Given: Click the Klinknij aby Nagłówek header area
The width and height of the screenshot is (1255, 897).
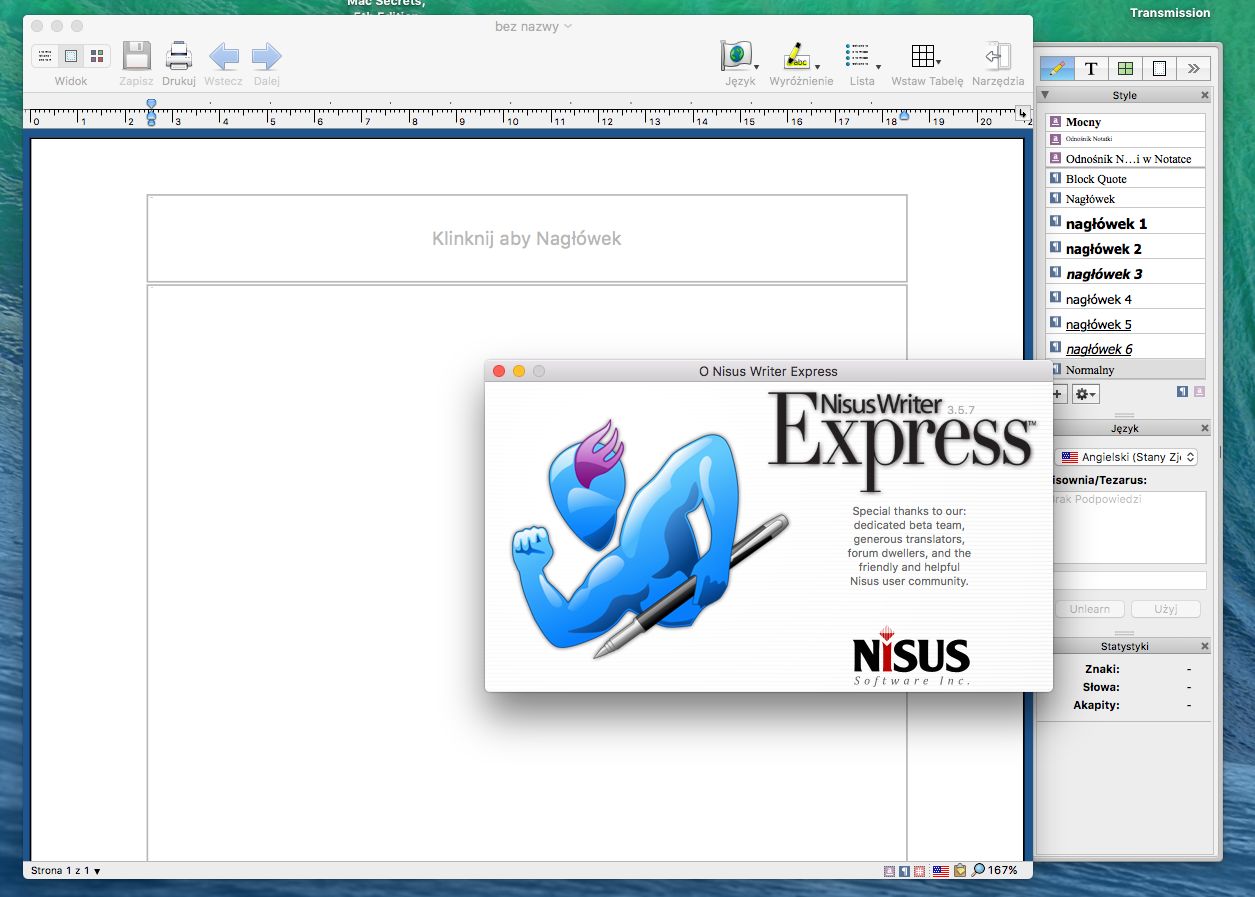Looking at the screenshot, I should [x=527, y=238].
